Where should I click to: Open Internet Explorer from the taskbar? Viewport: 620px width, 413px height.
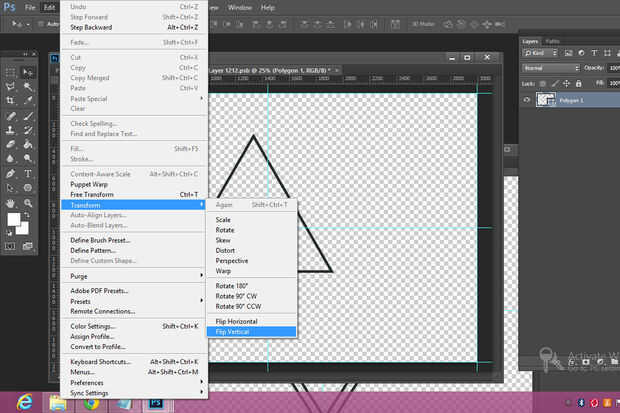pyautogui.click(x=25, y=403)
